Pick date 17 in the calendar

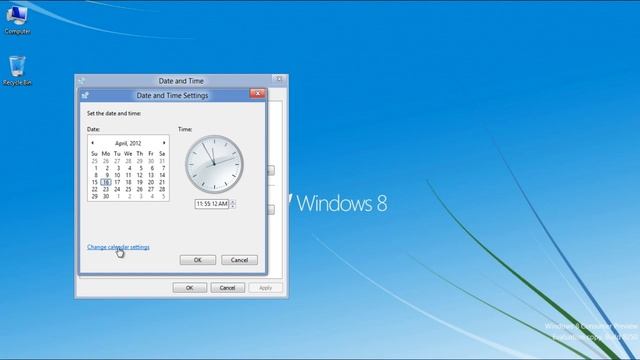117,182
